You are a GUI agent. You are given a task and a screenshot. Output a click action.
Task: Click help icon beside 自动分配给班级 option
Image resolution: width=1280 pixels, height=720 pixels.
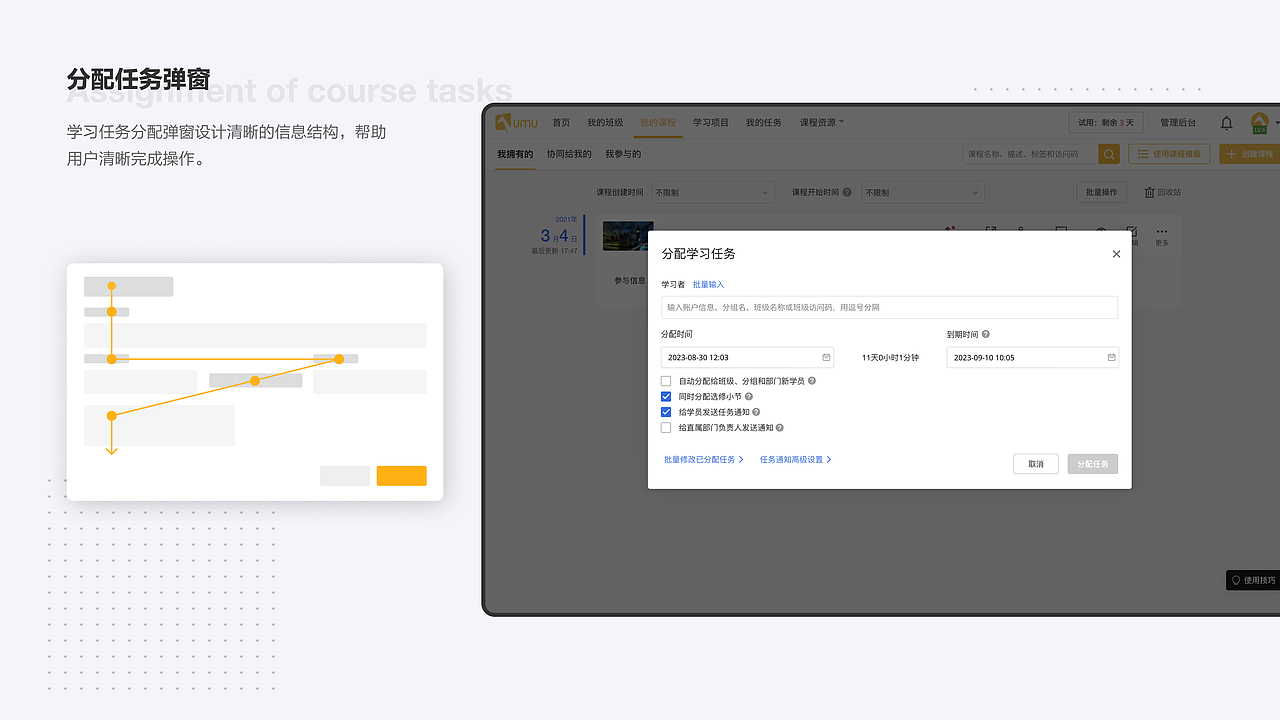point(812,381)
